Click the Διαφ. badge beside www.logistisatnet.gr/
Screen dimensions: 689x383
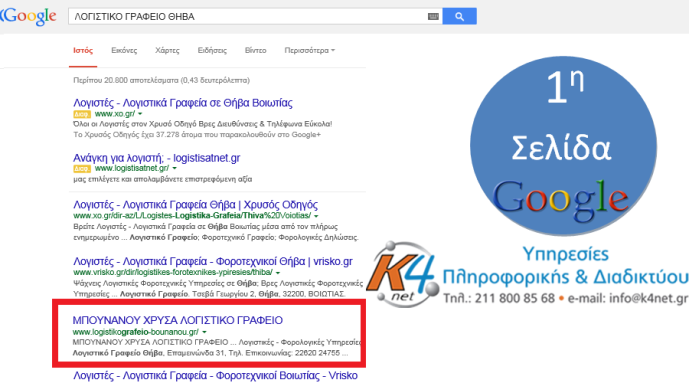(82, 169)
